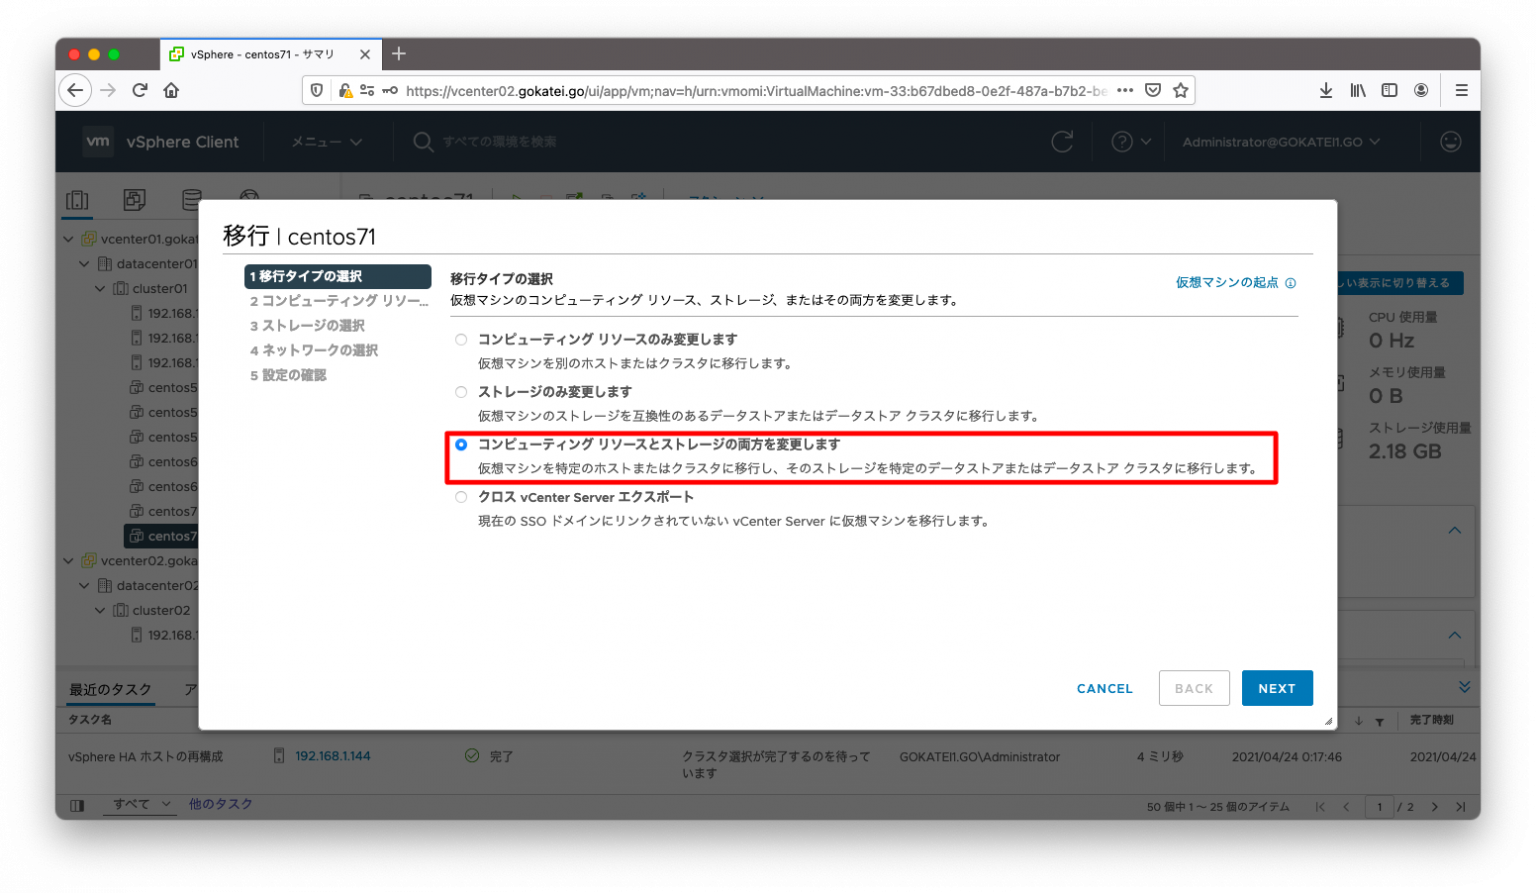The width and height of the screenshot is (1536, 893).
Task: Select the Networking globe inventory icon
Action: coord(249,197)
